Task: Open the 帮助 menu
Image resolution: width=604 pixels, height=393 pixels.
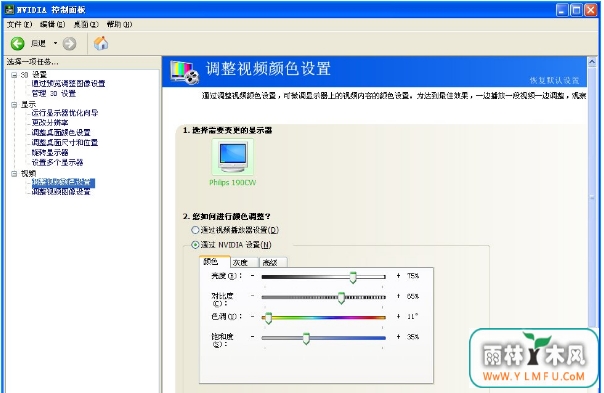Action: click(119, 24)
